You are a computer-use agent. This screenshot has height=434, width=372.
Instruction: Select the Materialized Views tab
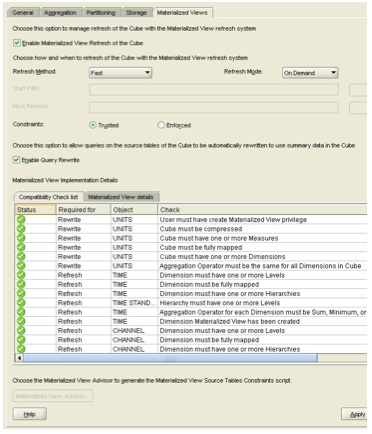[182, 13]
